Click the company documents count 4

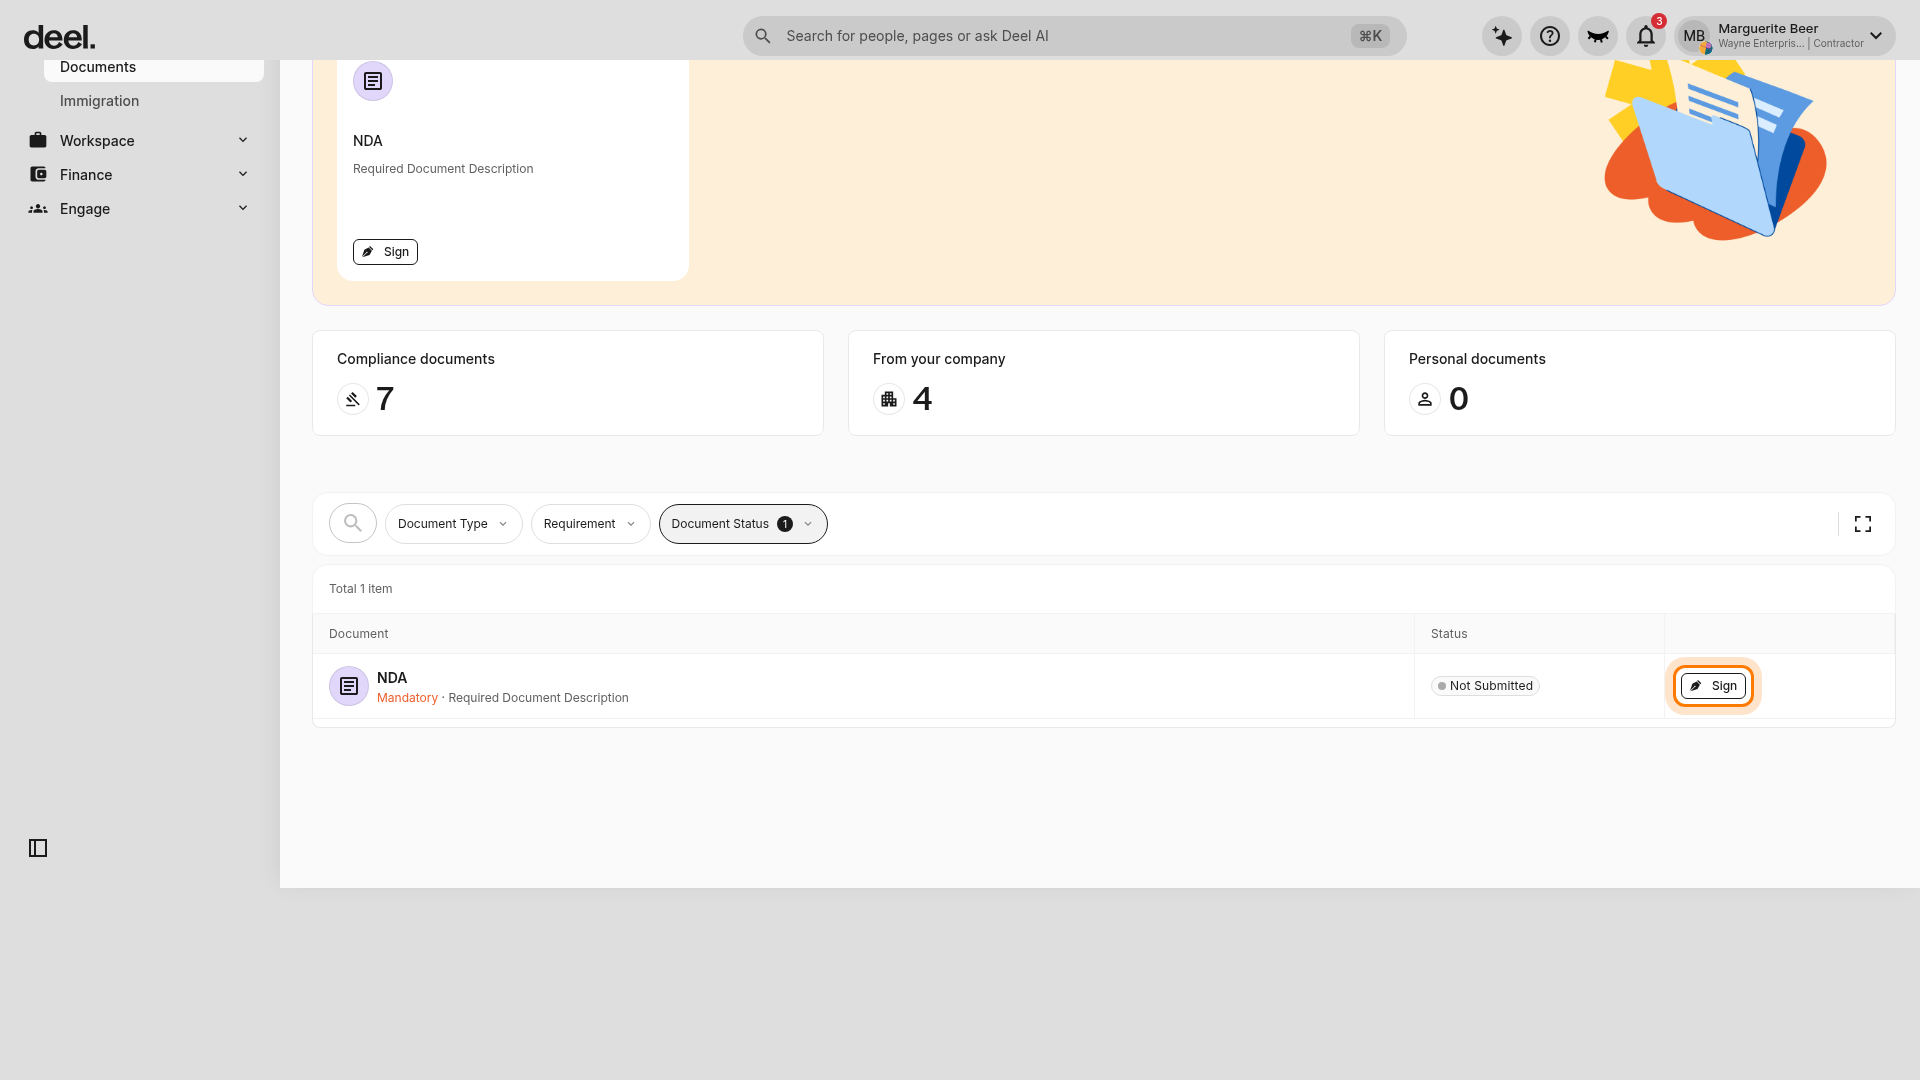(922, 399)
